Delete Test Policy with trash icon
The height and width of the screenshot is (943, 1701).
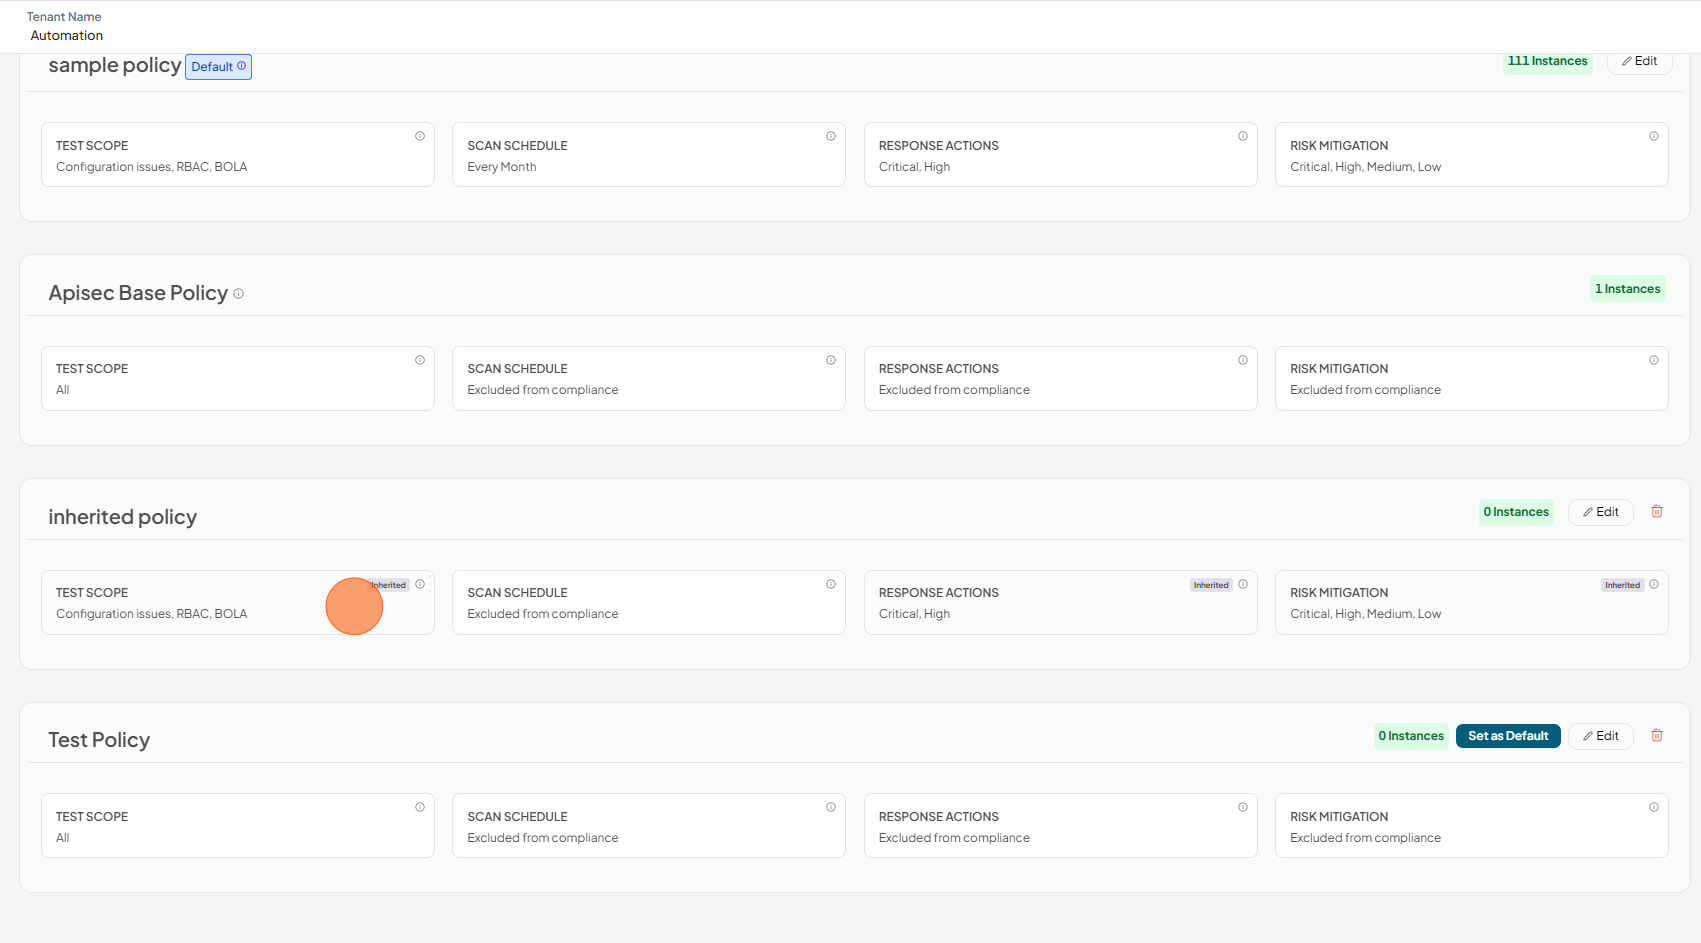pos(1657,736)
